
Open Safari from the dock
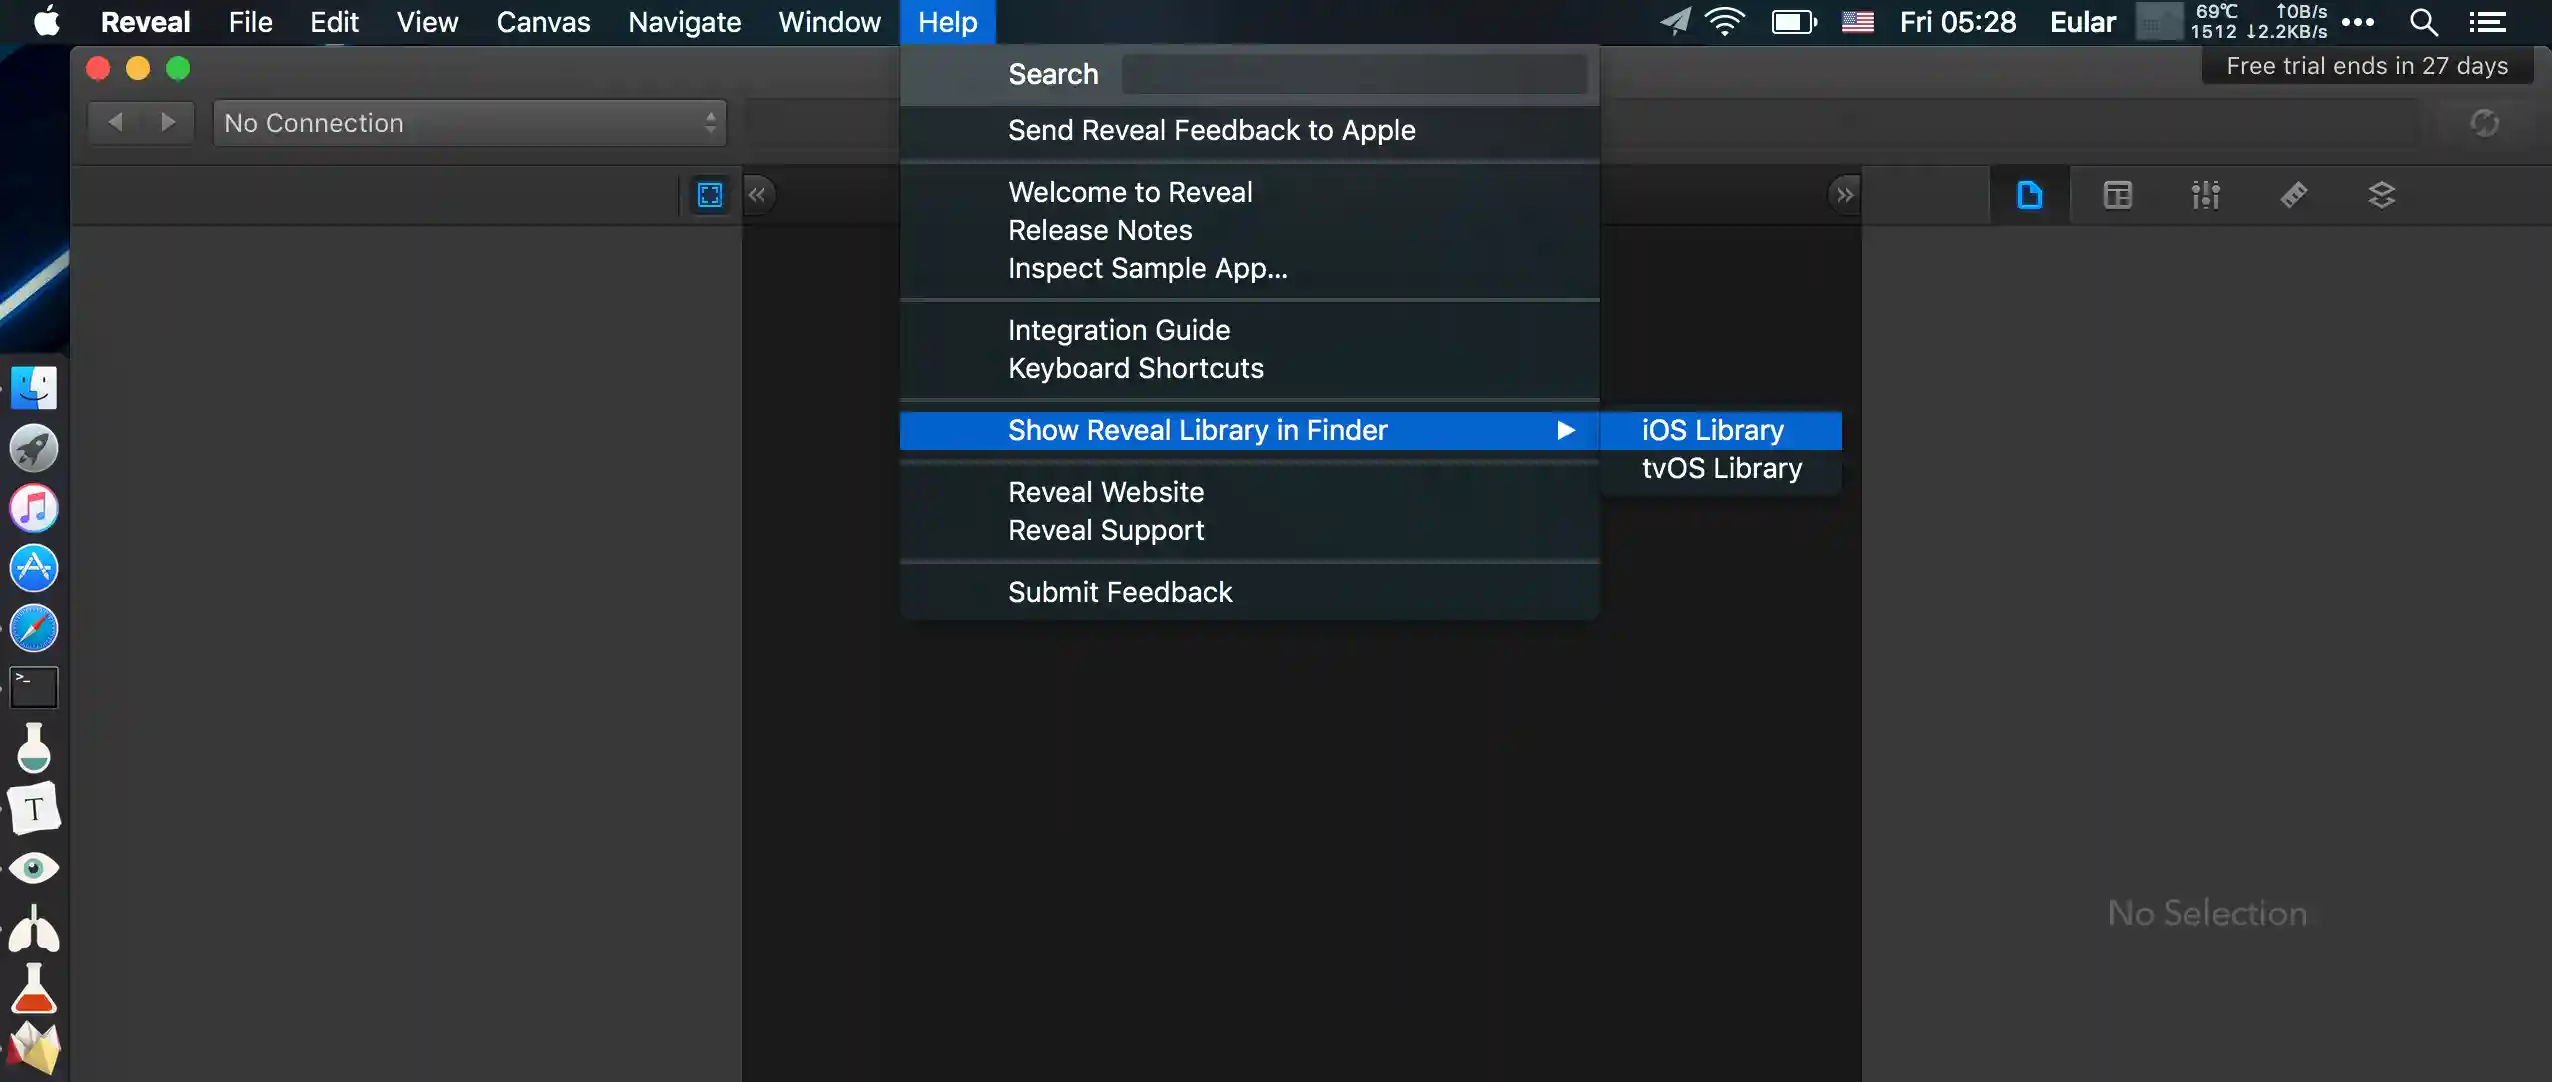34,628
